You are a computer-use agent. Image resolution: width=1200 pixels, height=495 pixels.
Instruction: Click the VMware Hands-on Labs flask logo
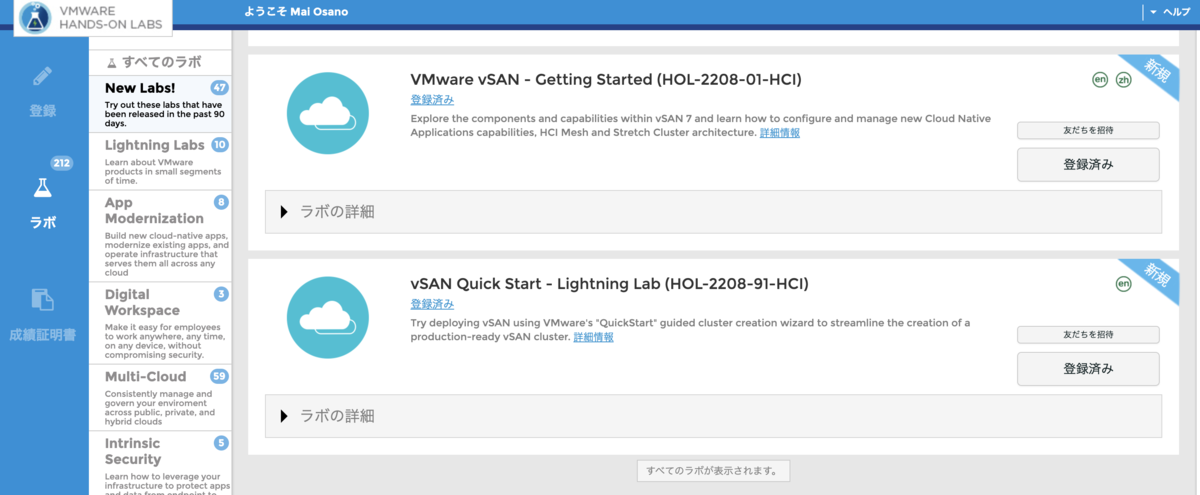pos(37,17)
